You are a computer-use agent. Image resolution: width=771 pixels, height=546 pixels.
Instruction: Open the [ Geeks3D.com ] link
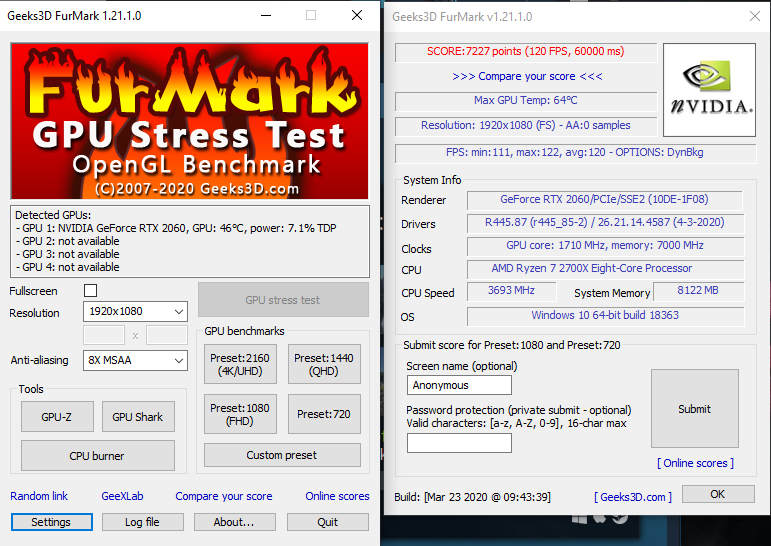click(633, 497)
